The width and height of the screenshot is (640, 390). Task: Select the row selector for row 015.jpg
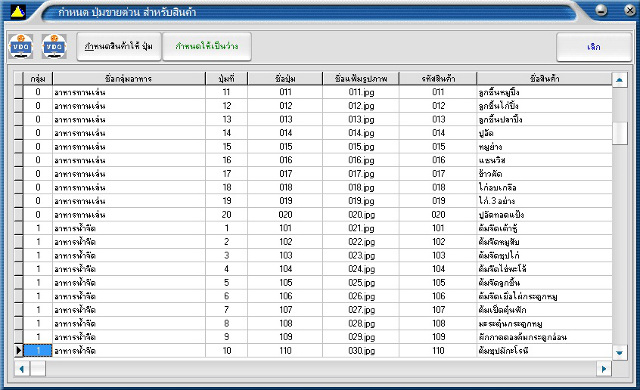(19, 146)
